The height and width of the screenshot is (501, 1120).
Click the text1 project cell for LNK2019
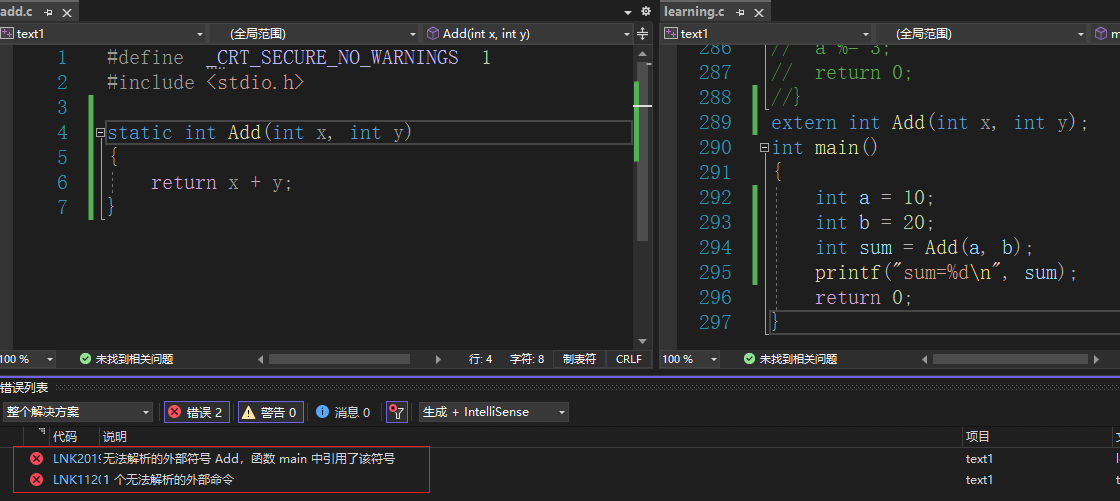click(x=979, y=459)
